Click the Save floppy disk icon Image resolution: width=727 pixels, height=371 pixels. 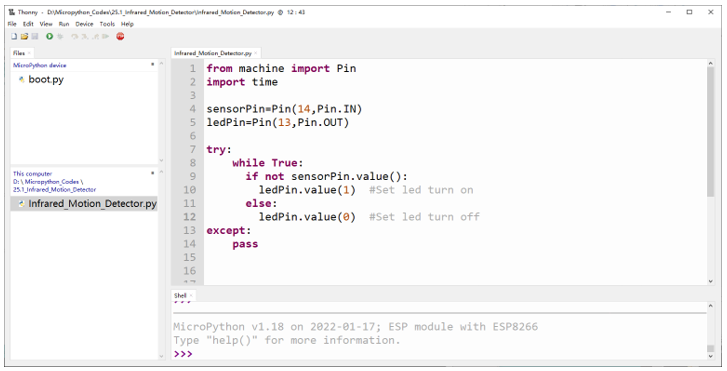click(34, 36)
